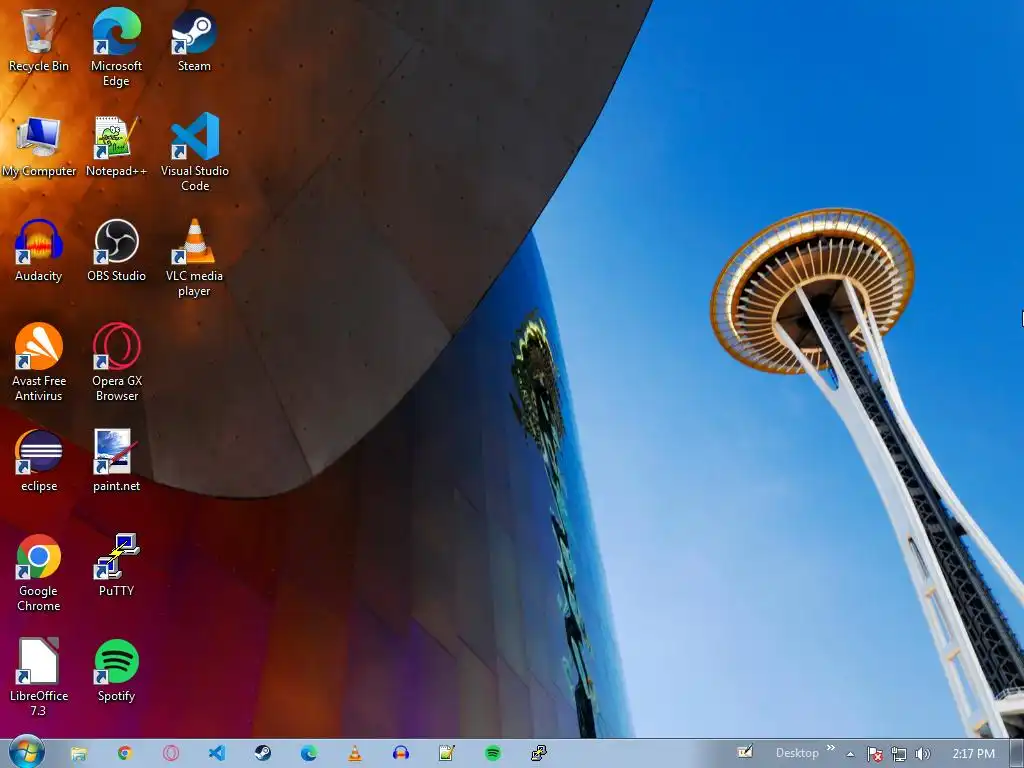Show hidden system tray icons arrow
The height and width of the screenshot is (768, 1024).
coord(850,754)
